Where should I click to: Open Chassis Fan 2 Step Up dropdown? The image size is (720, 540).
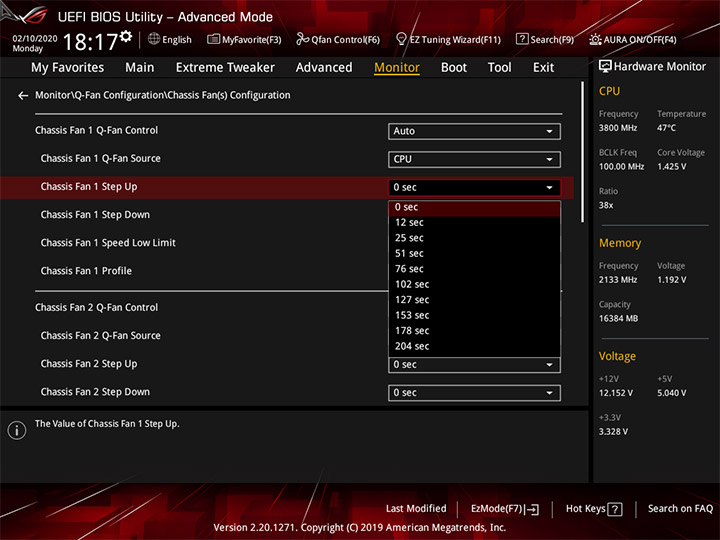474,365
